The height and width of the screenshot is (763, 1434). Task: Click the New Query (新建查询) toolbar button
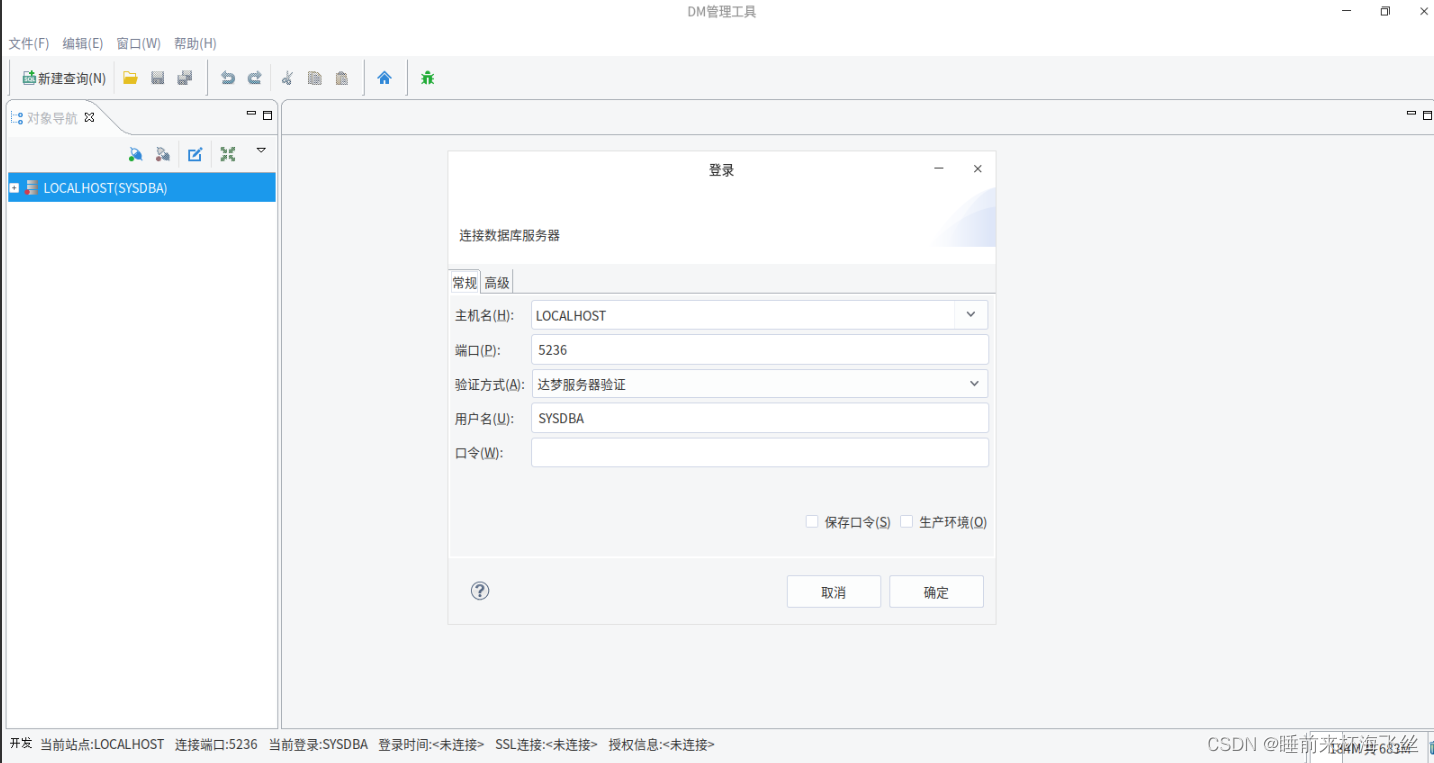point(64,78)
